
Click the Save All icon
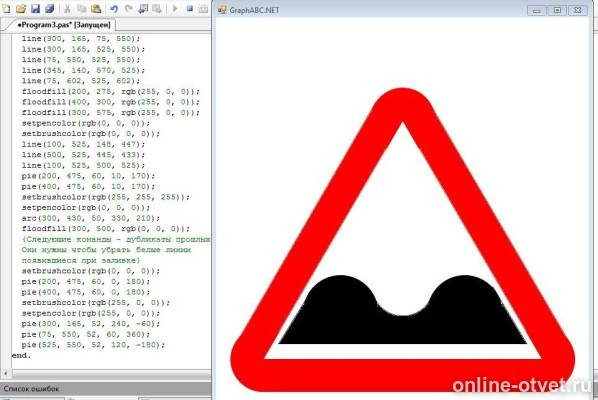click(x=50, y=8)
